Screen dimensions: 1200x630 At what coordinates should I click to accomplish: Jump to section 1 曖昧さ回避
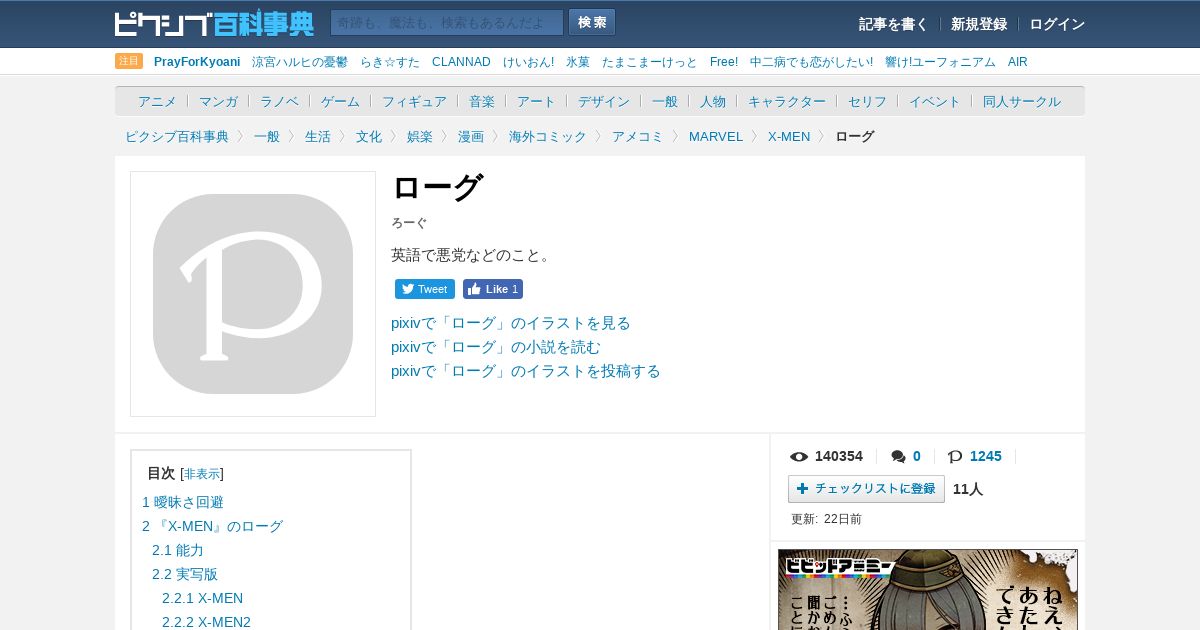pos(183,502)
